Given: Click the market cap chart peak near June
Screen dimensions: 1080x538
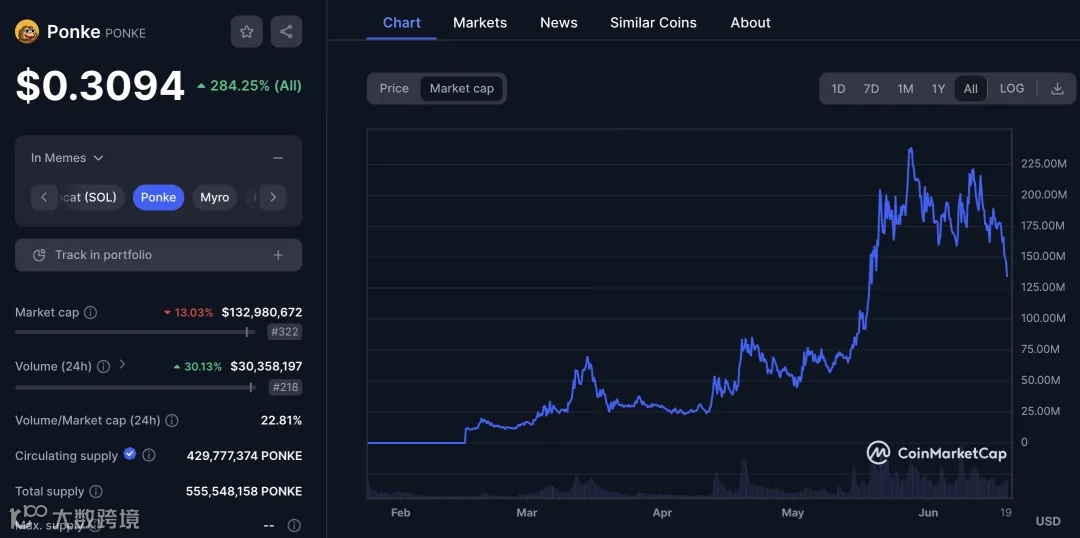Looking at the screenshot, I should click(x=911, y=149).
